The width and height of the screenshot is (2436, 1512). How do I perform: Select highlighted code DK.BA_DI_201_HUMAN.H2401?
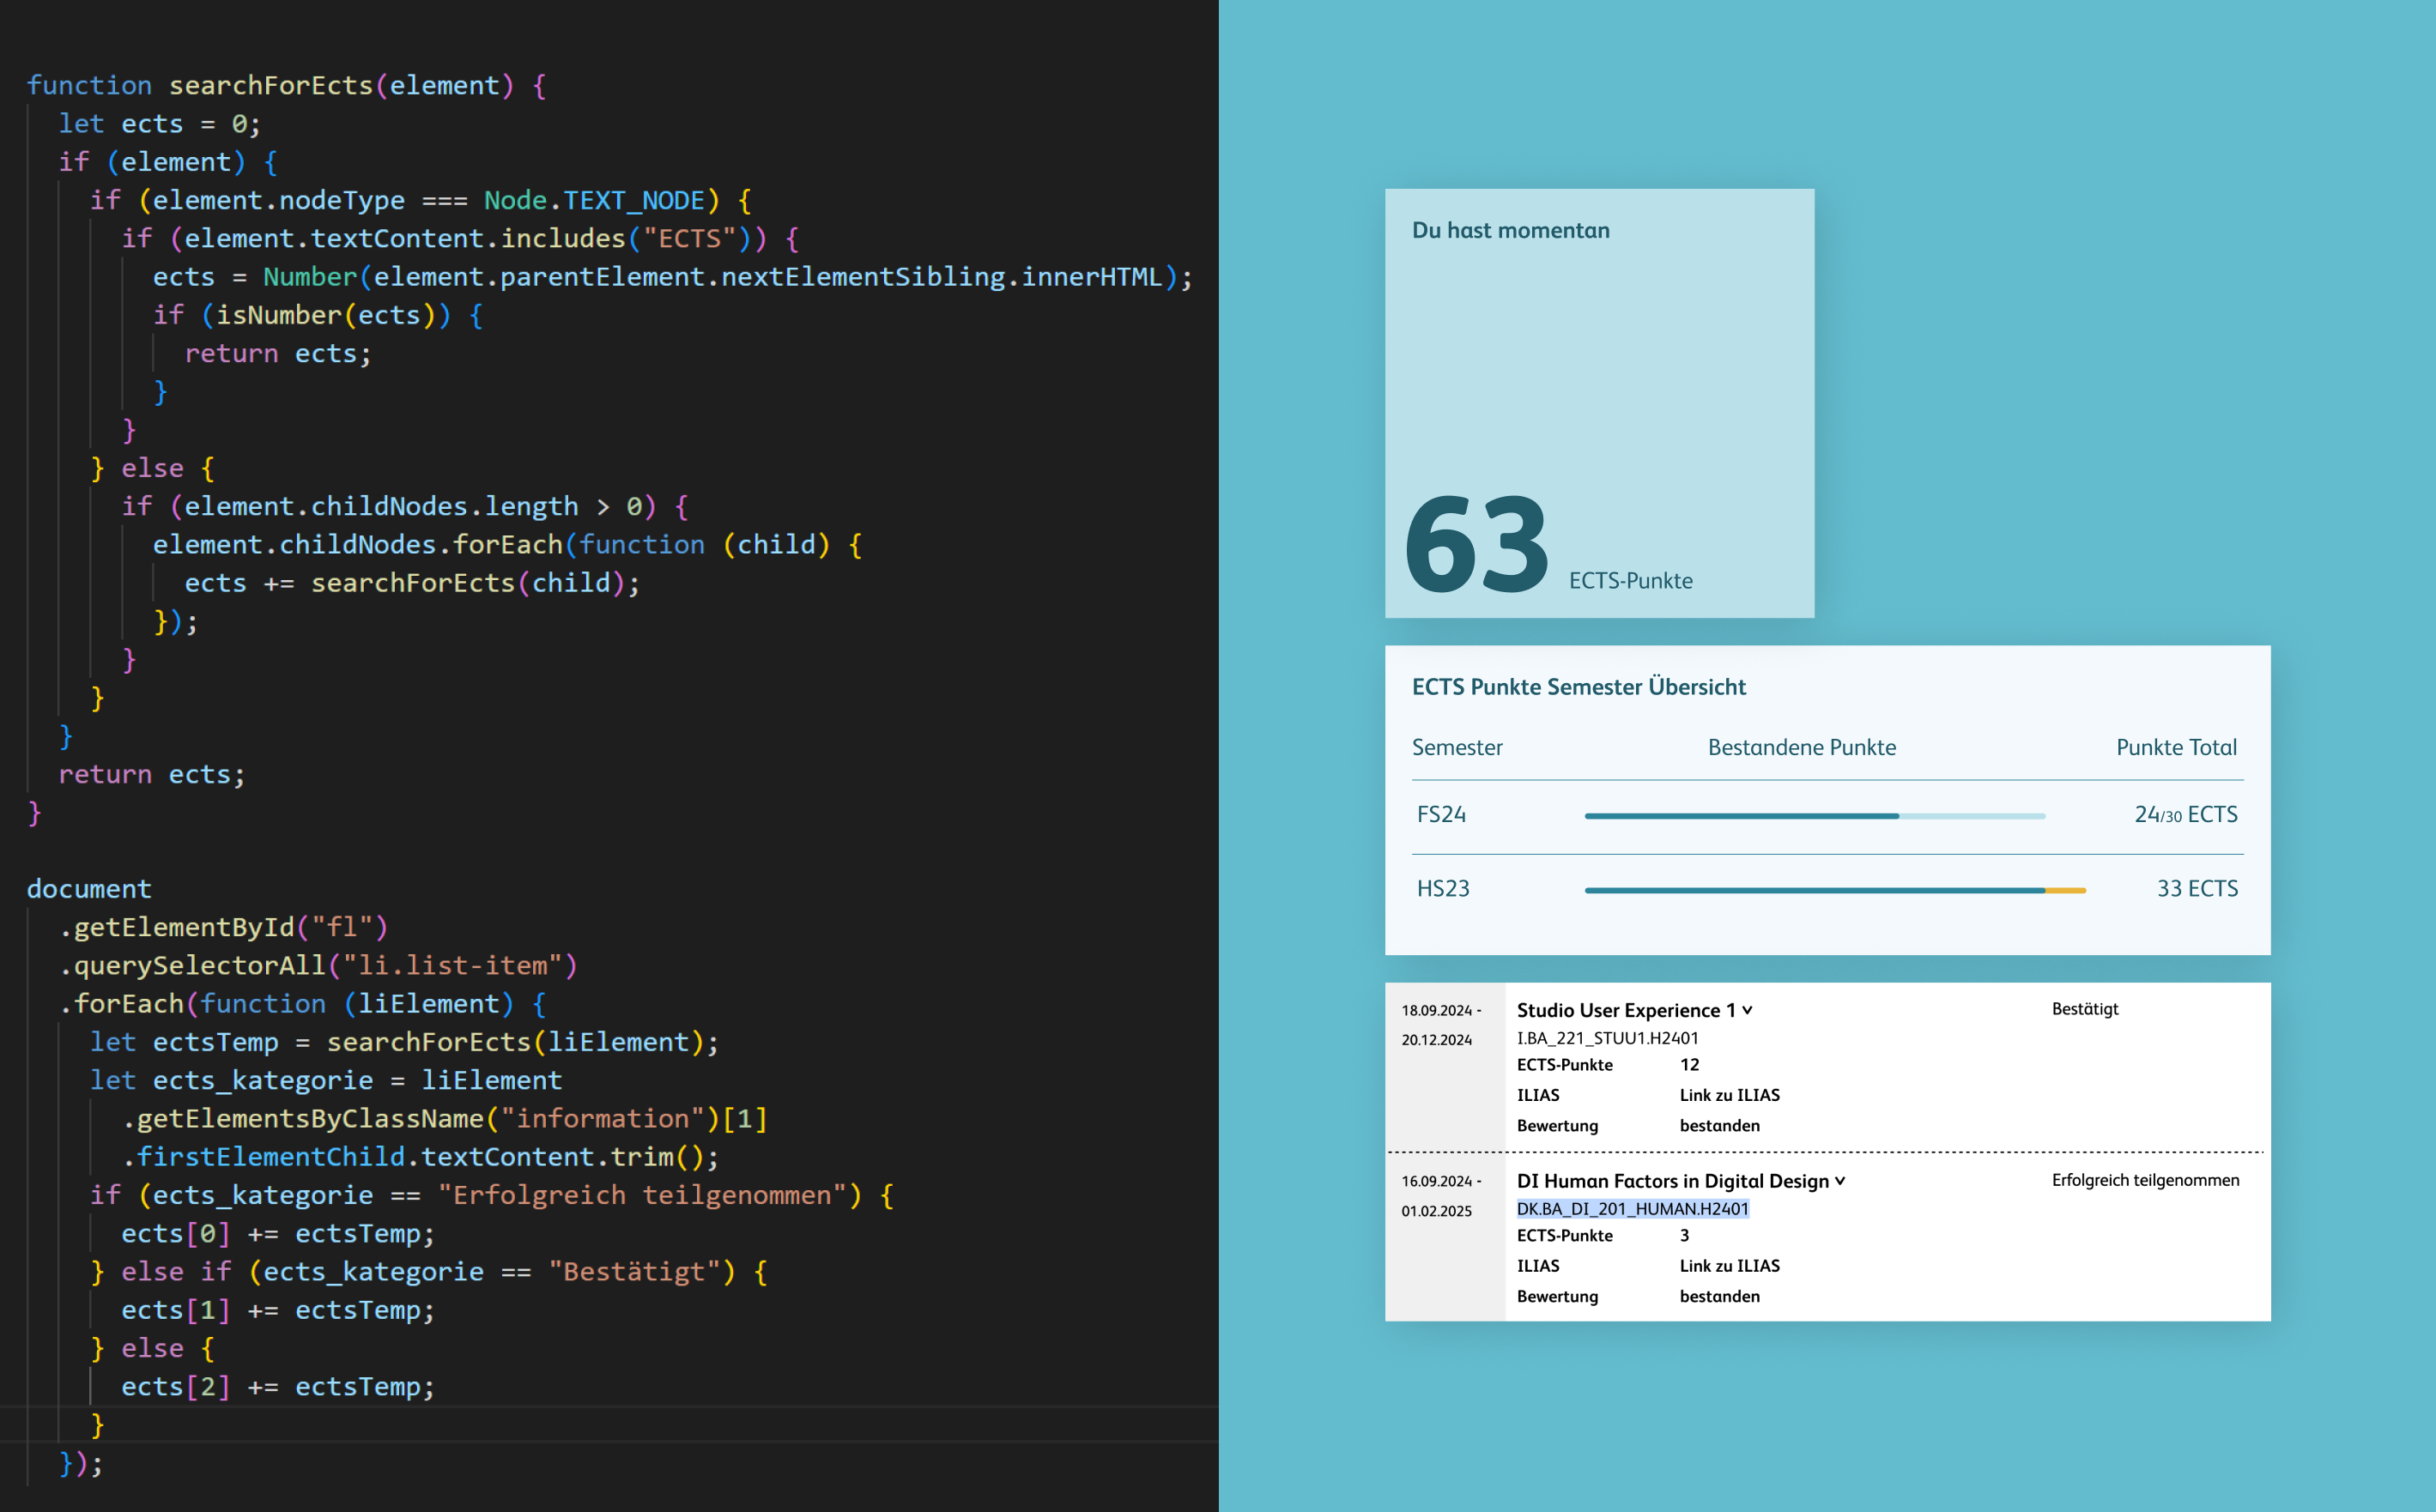pyautogui.click(x=1632, y=1209)
